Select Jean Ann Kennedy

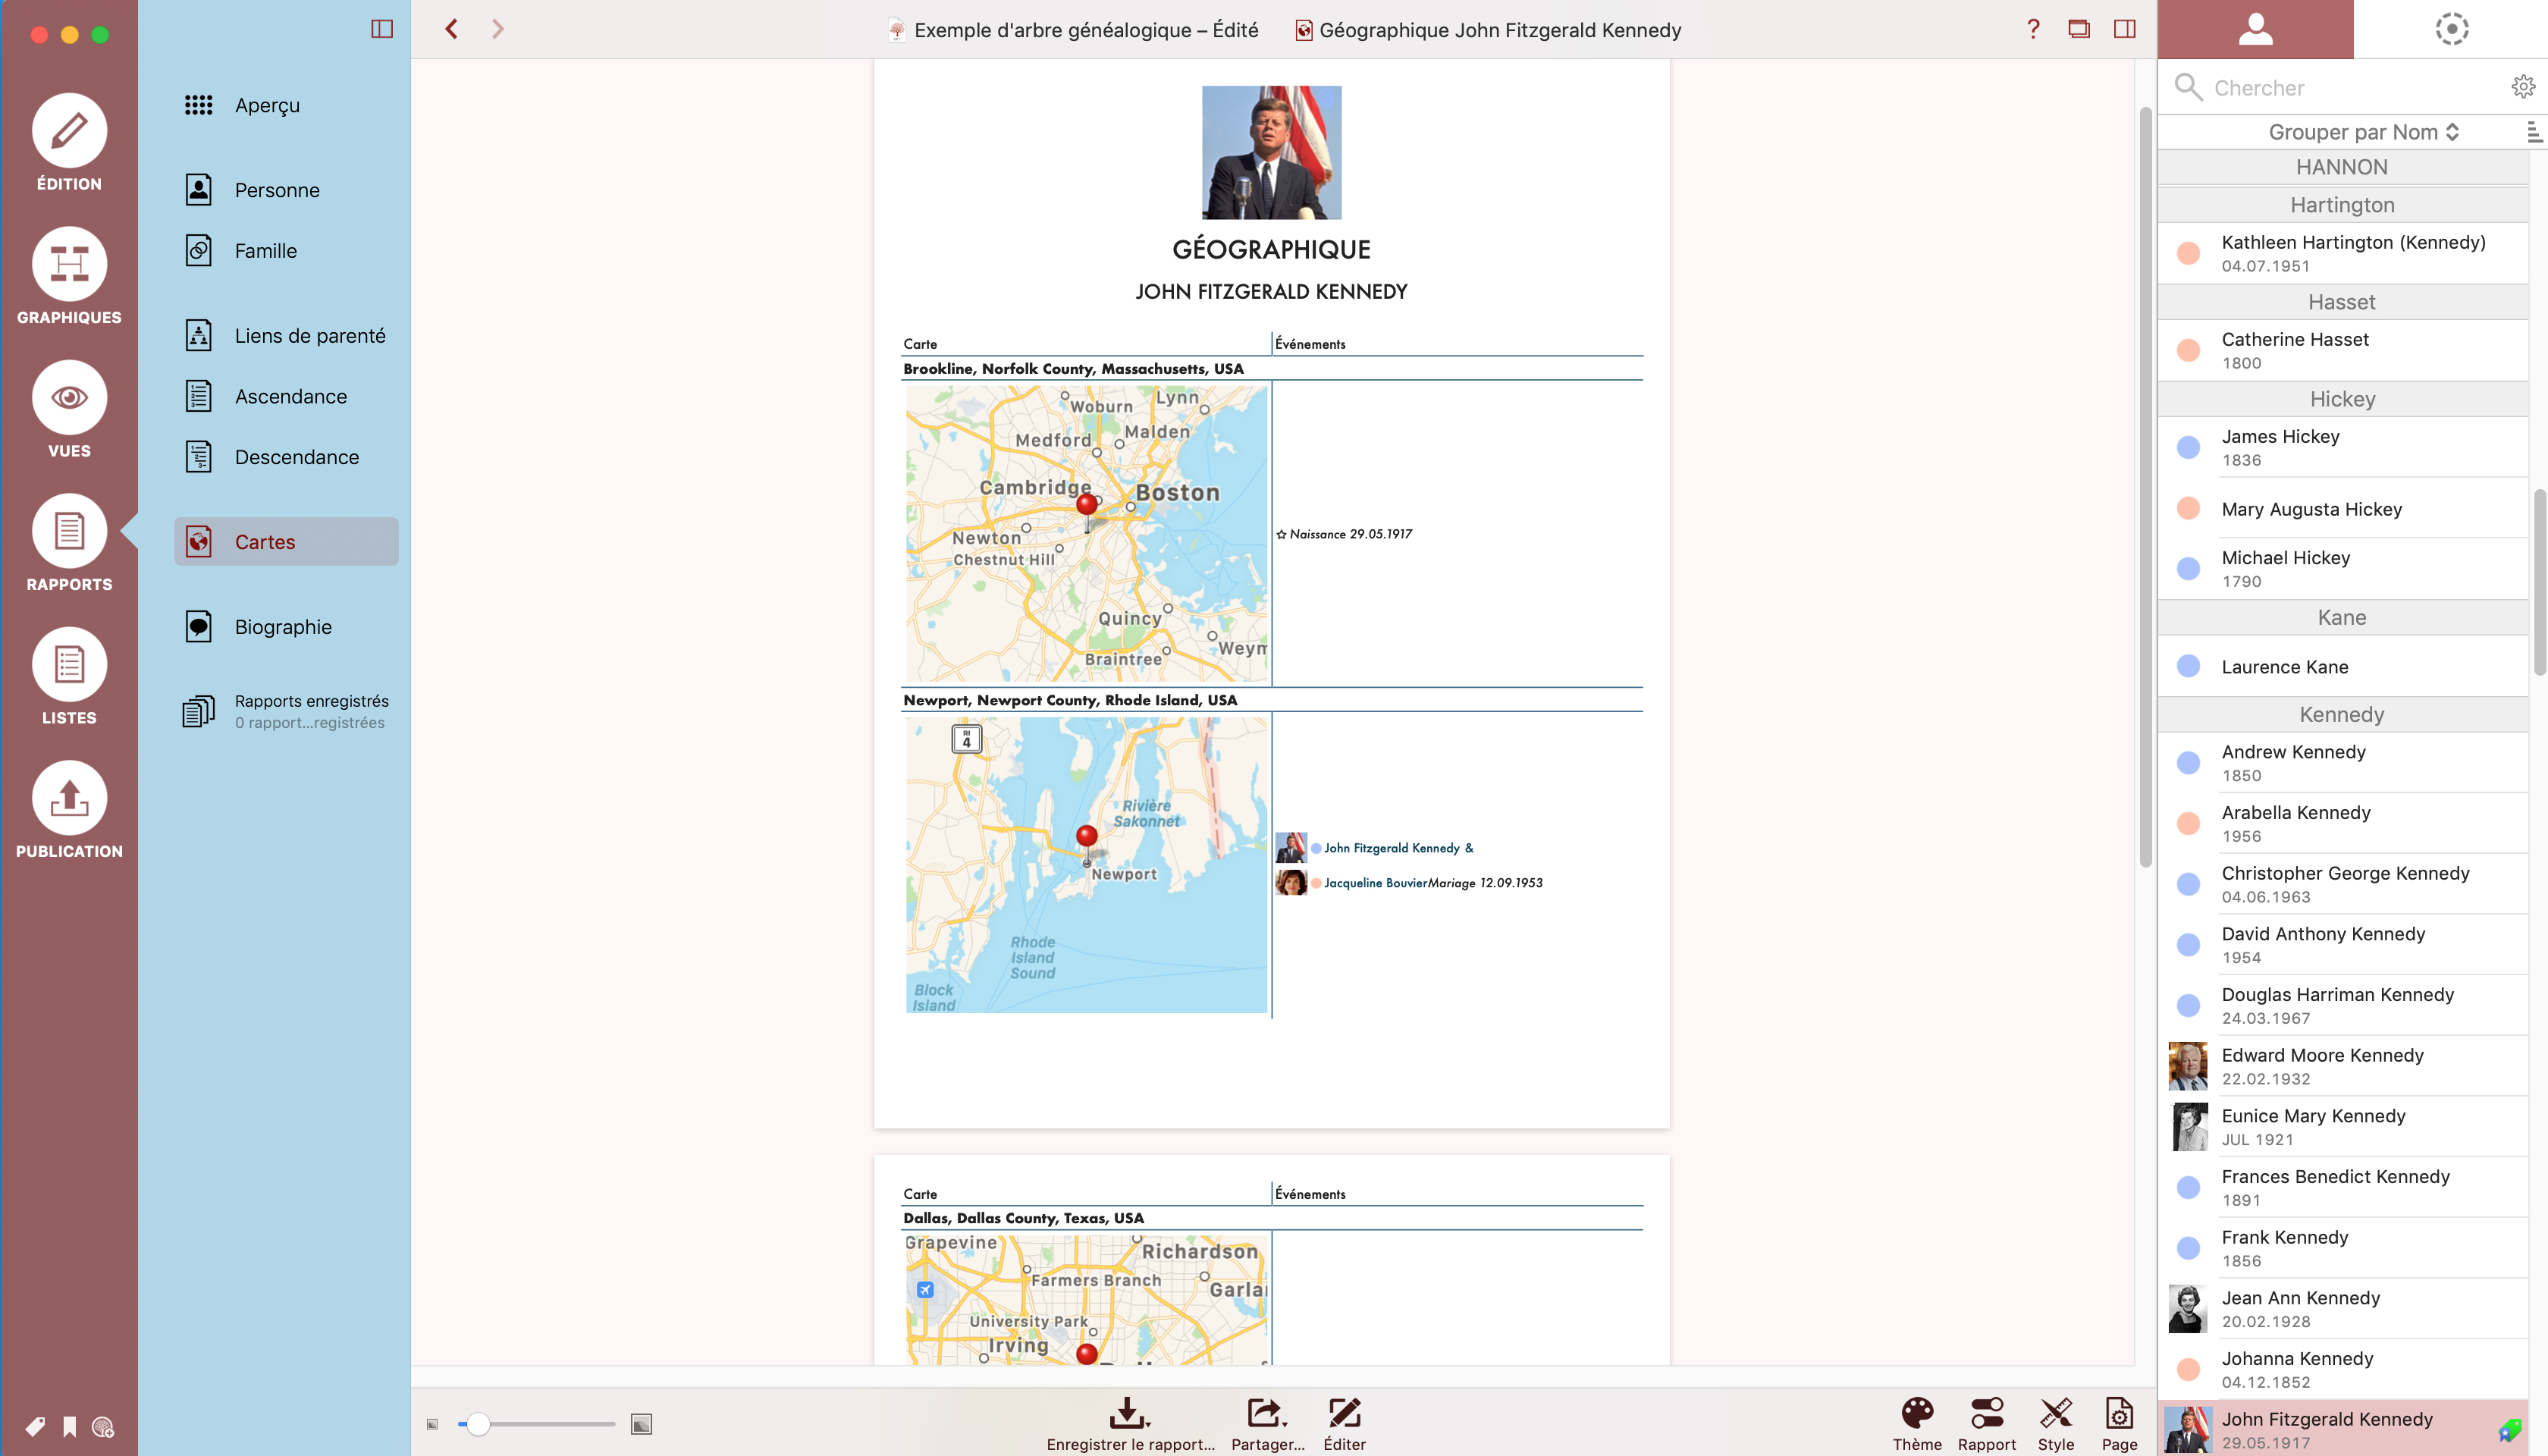2342,1309
